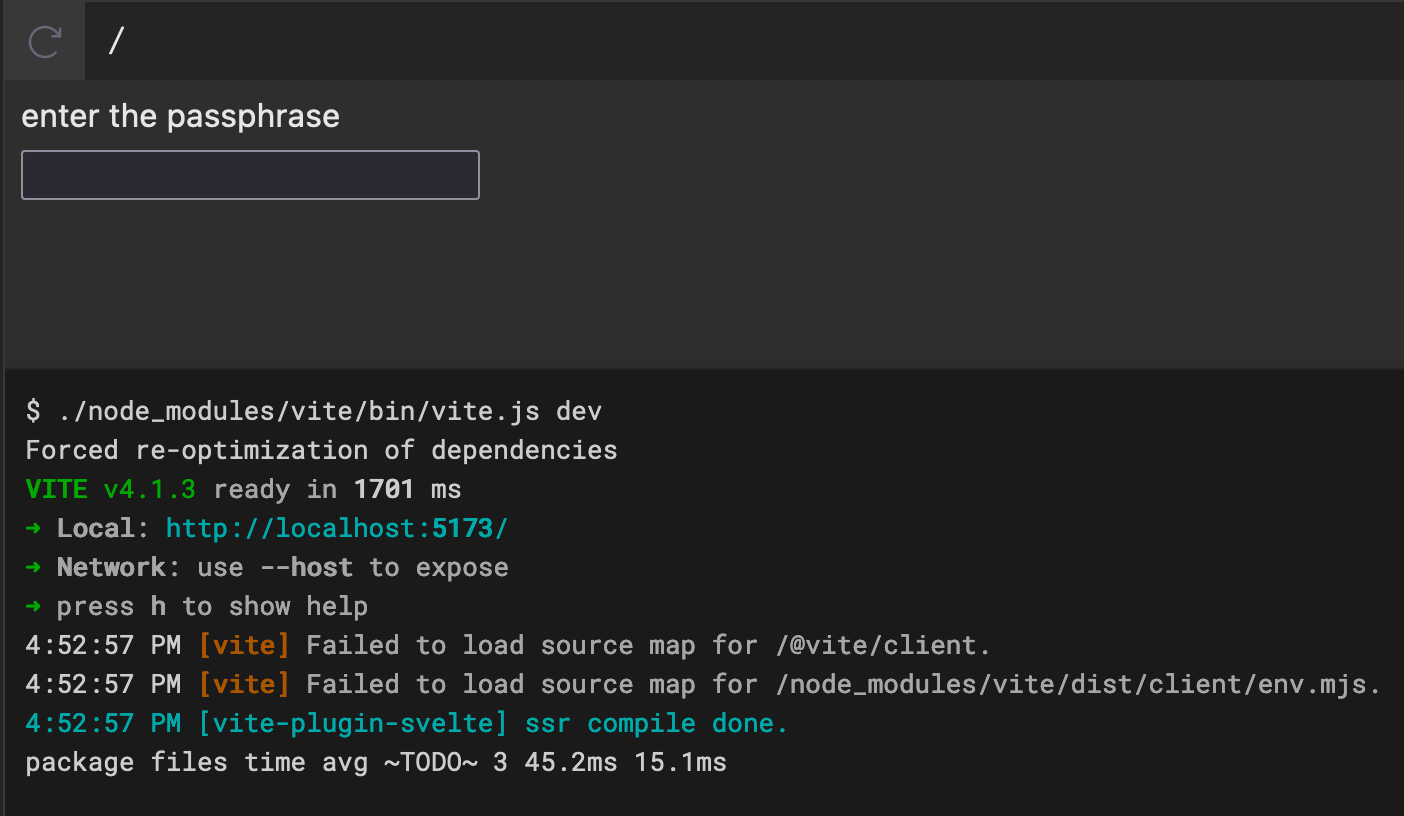Image resolution: width=1404 pixels, height=816 pixels.
Task: Click "Forced re-optimization of dependencies" line
Action: click(x=321, y=450)
